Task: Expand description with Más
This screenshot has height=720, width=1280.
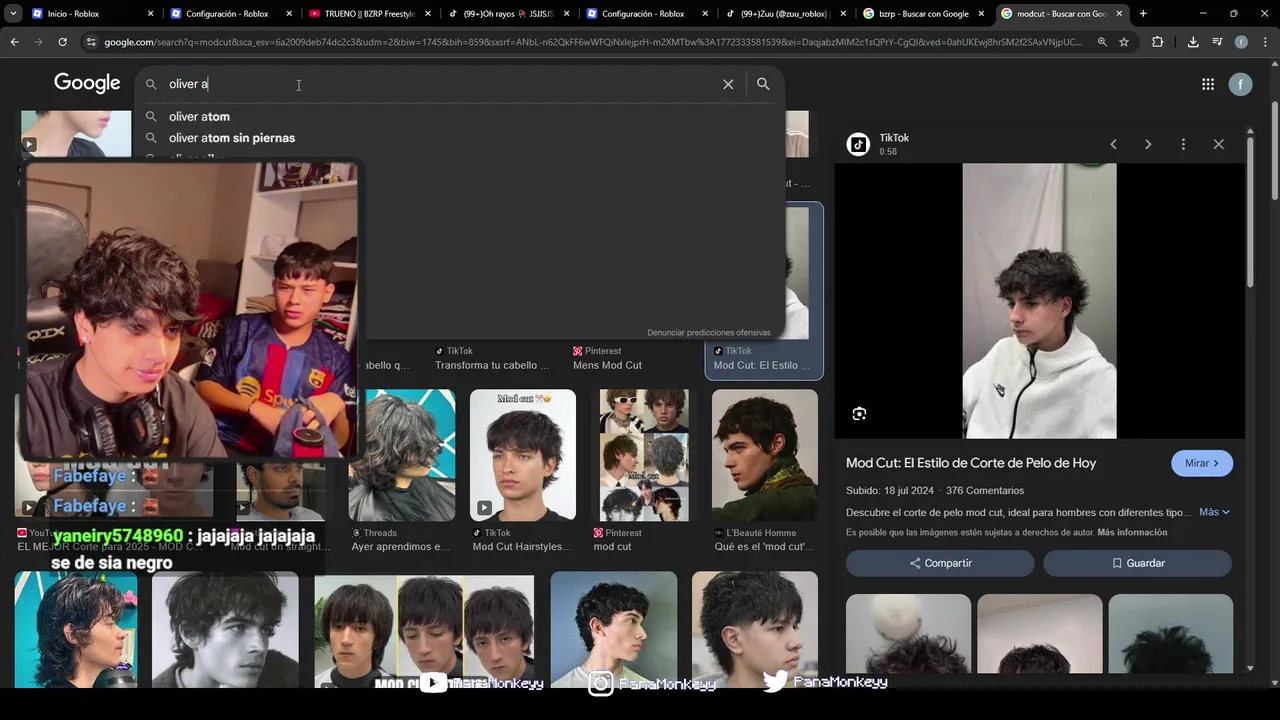Action: tap(1214, 512)
